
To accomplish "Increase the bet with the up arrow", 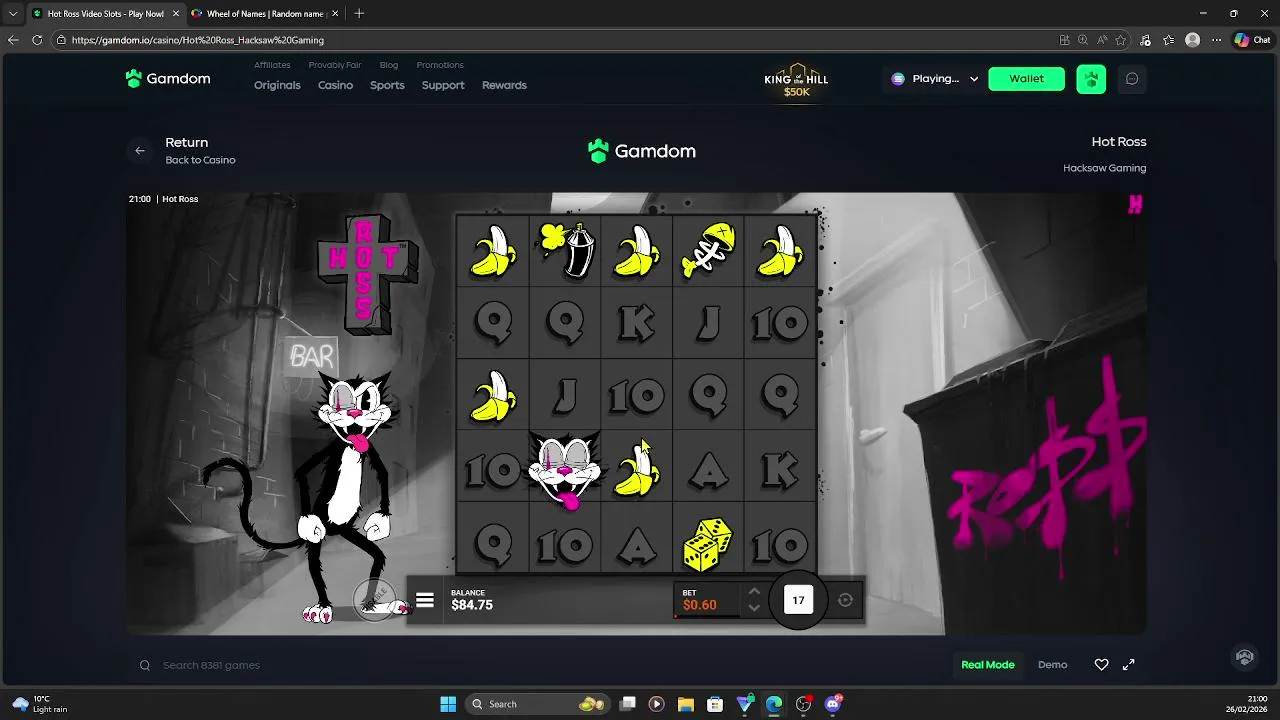I will pyautogui.click(x=754, y=592).
